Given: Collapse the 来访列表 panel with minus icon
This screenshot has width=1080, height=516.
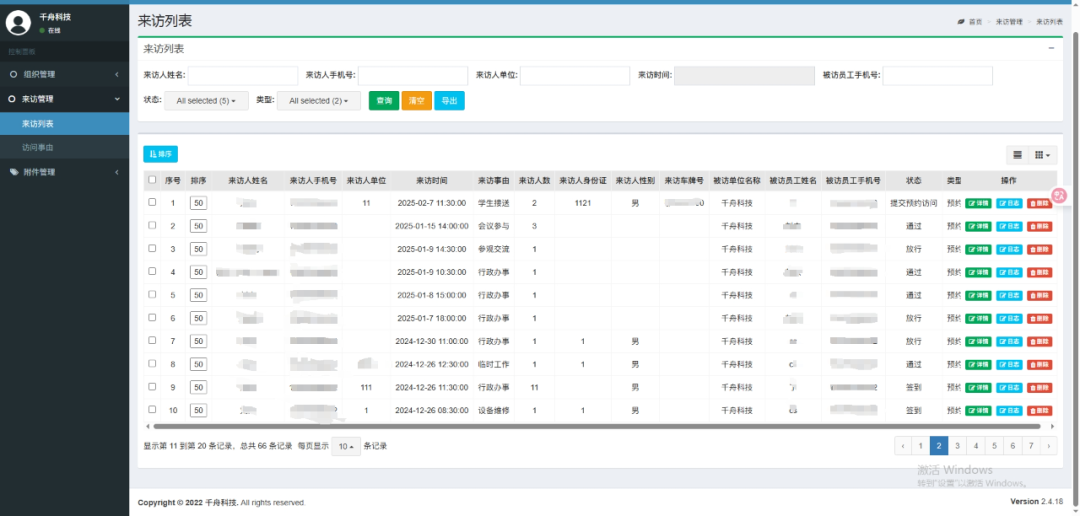Looking at the screenshot, I should pyautogui.click(x=1051, y=48).
